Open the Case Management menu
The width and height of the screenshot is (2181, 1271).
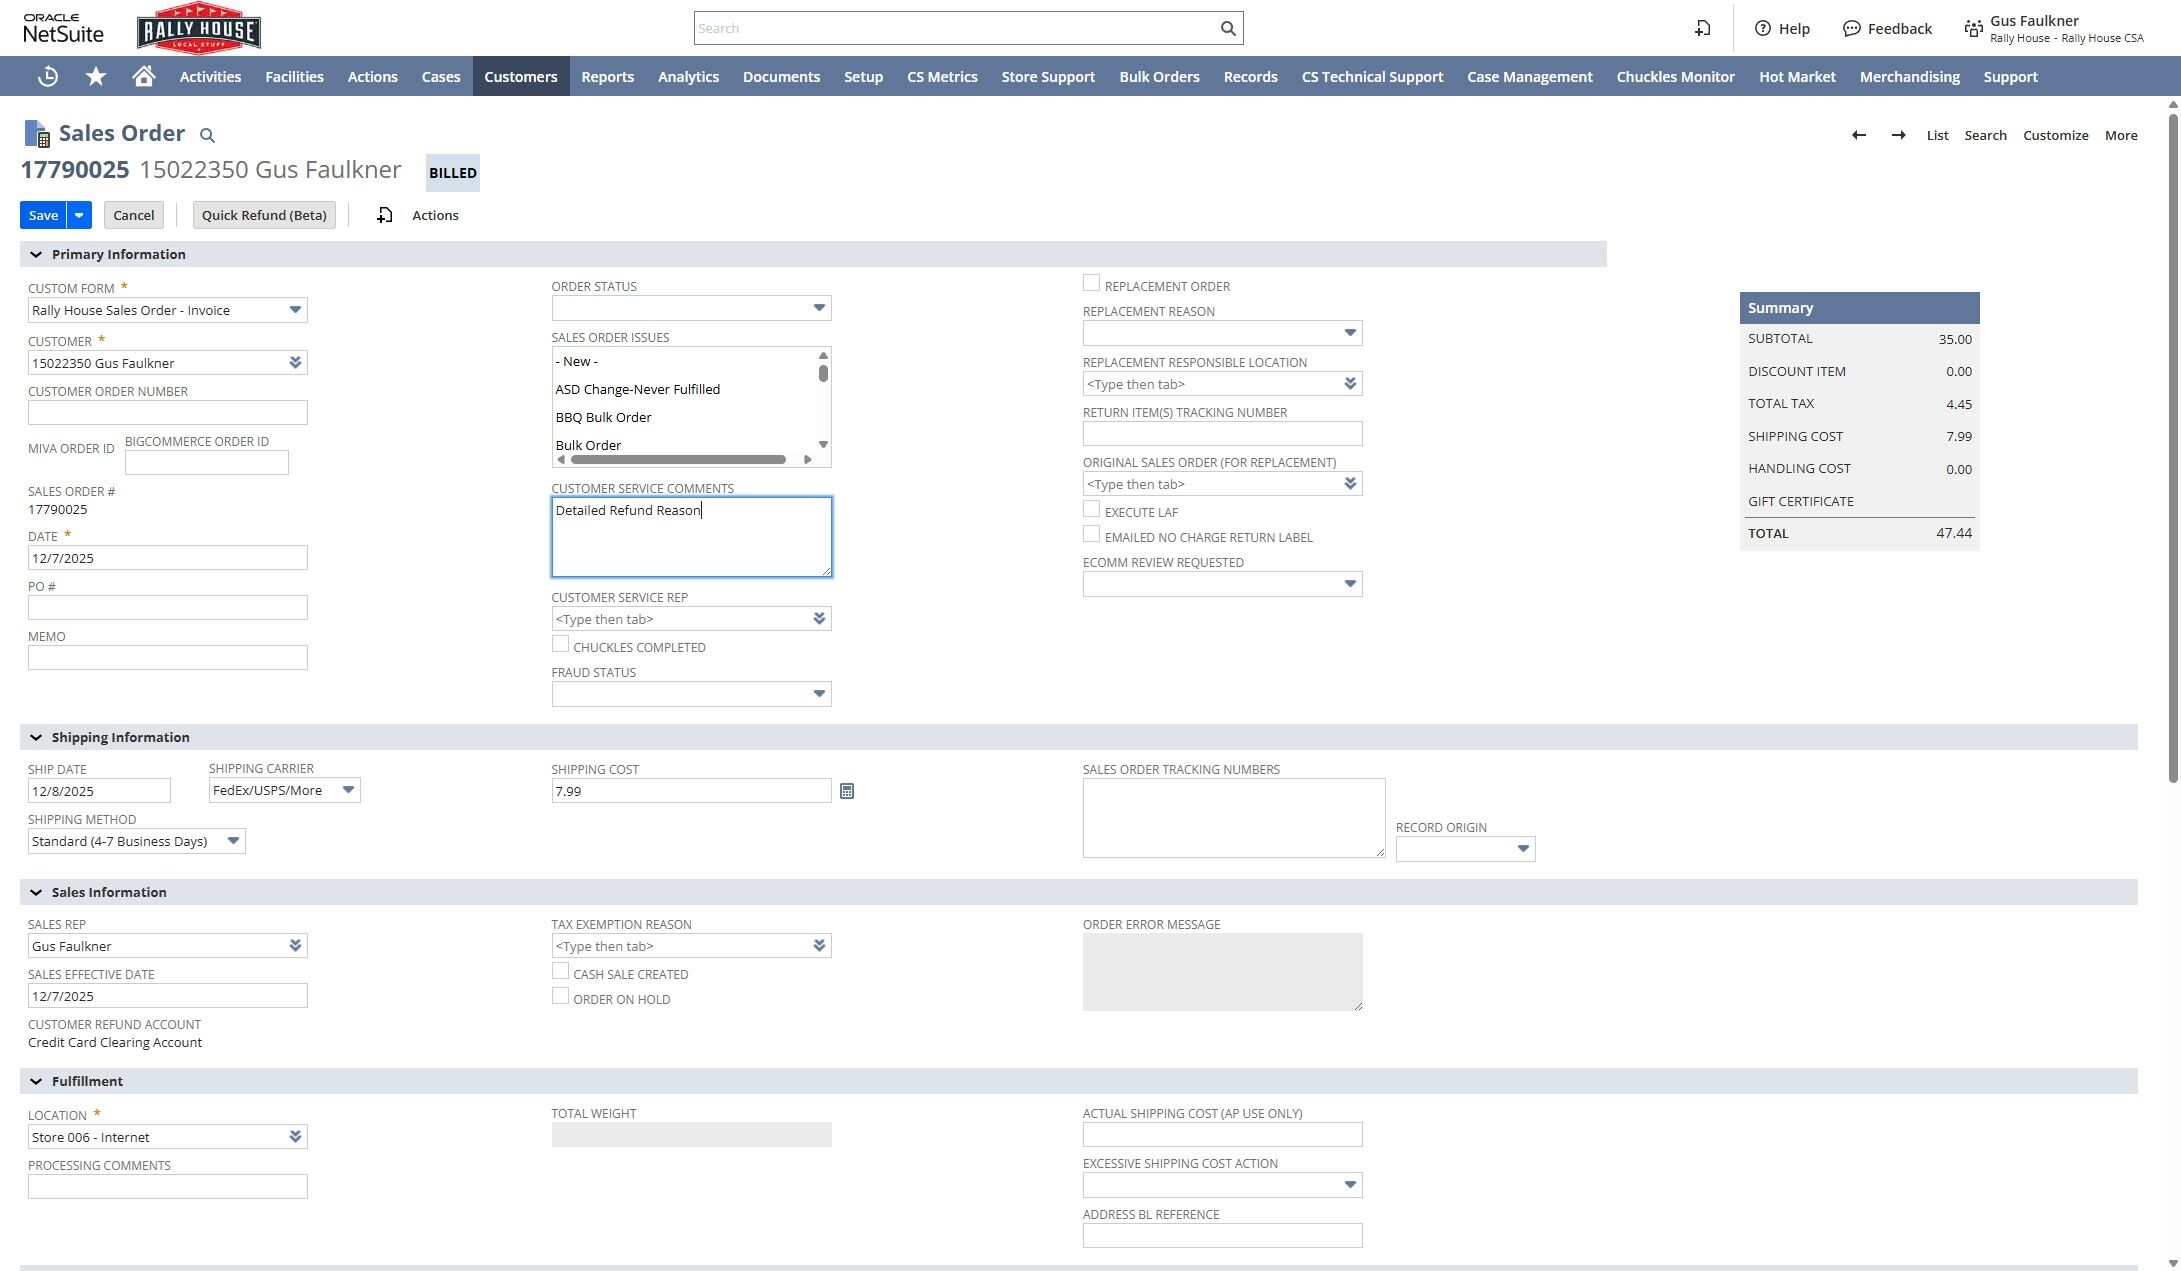pos(1530,77)
